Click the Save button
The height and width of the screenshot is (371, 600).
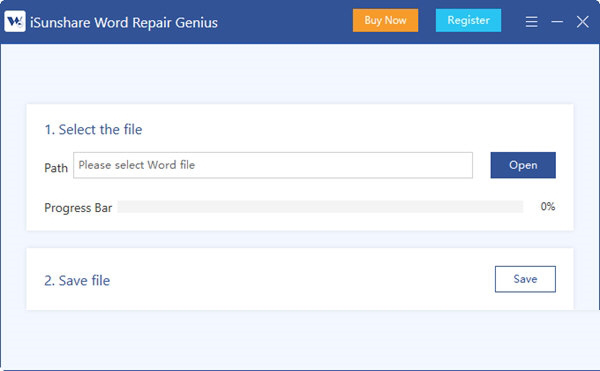(525, 279)
